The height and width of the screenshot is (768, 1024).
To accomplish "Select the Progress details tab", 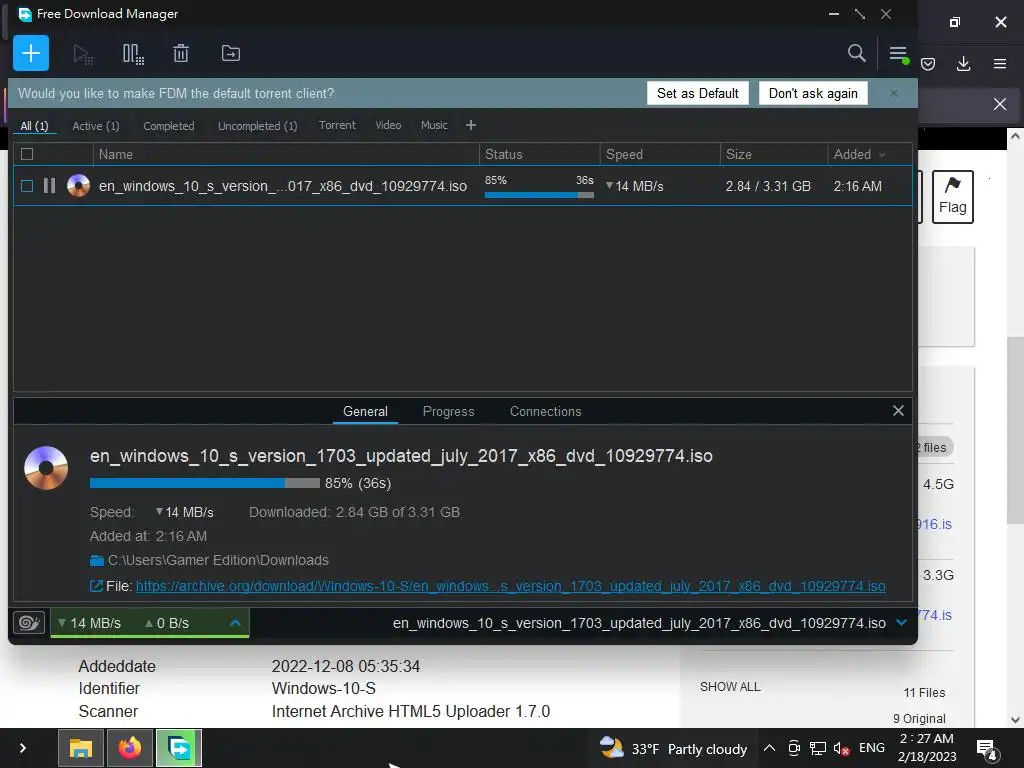I will [448, 411].
